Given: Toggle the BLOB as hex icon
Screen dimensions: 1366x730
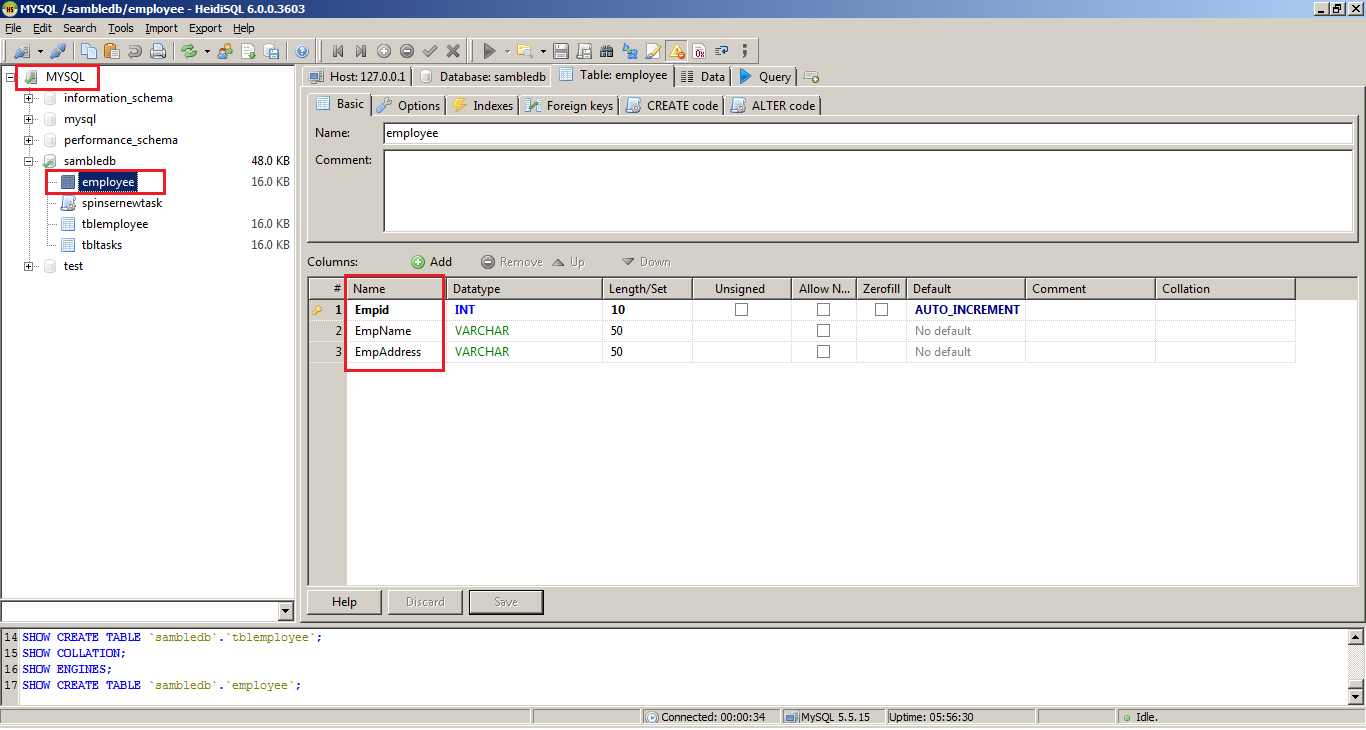Looking at the screenshot, I should [x=699, y=50].
